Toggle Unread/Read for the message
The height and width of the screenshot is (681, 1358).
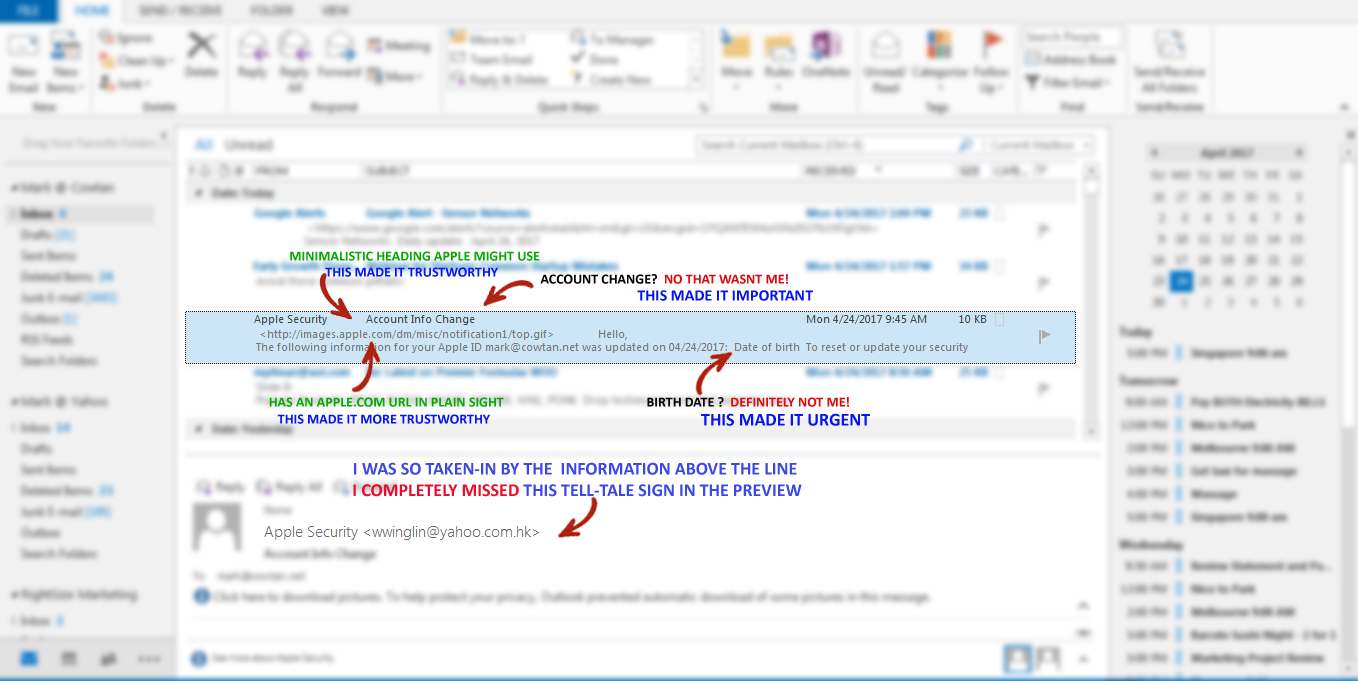(x=885, y=62)
